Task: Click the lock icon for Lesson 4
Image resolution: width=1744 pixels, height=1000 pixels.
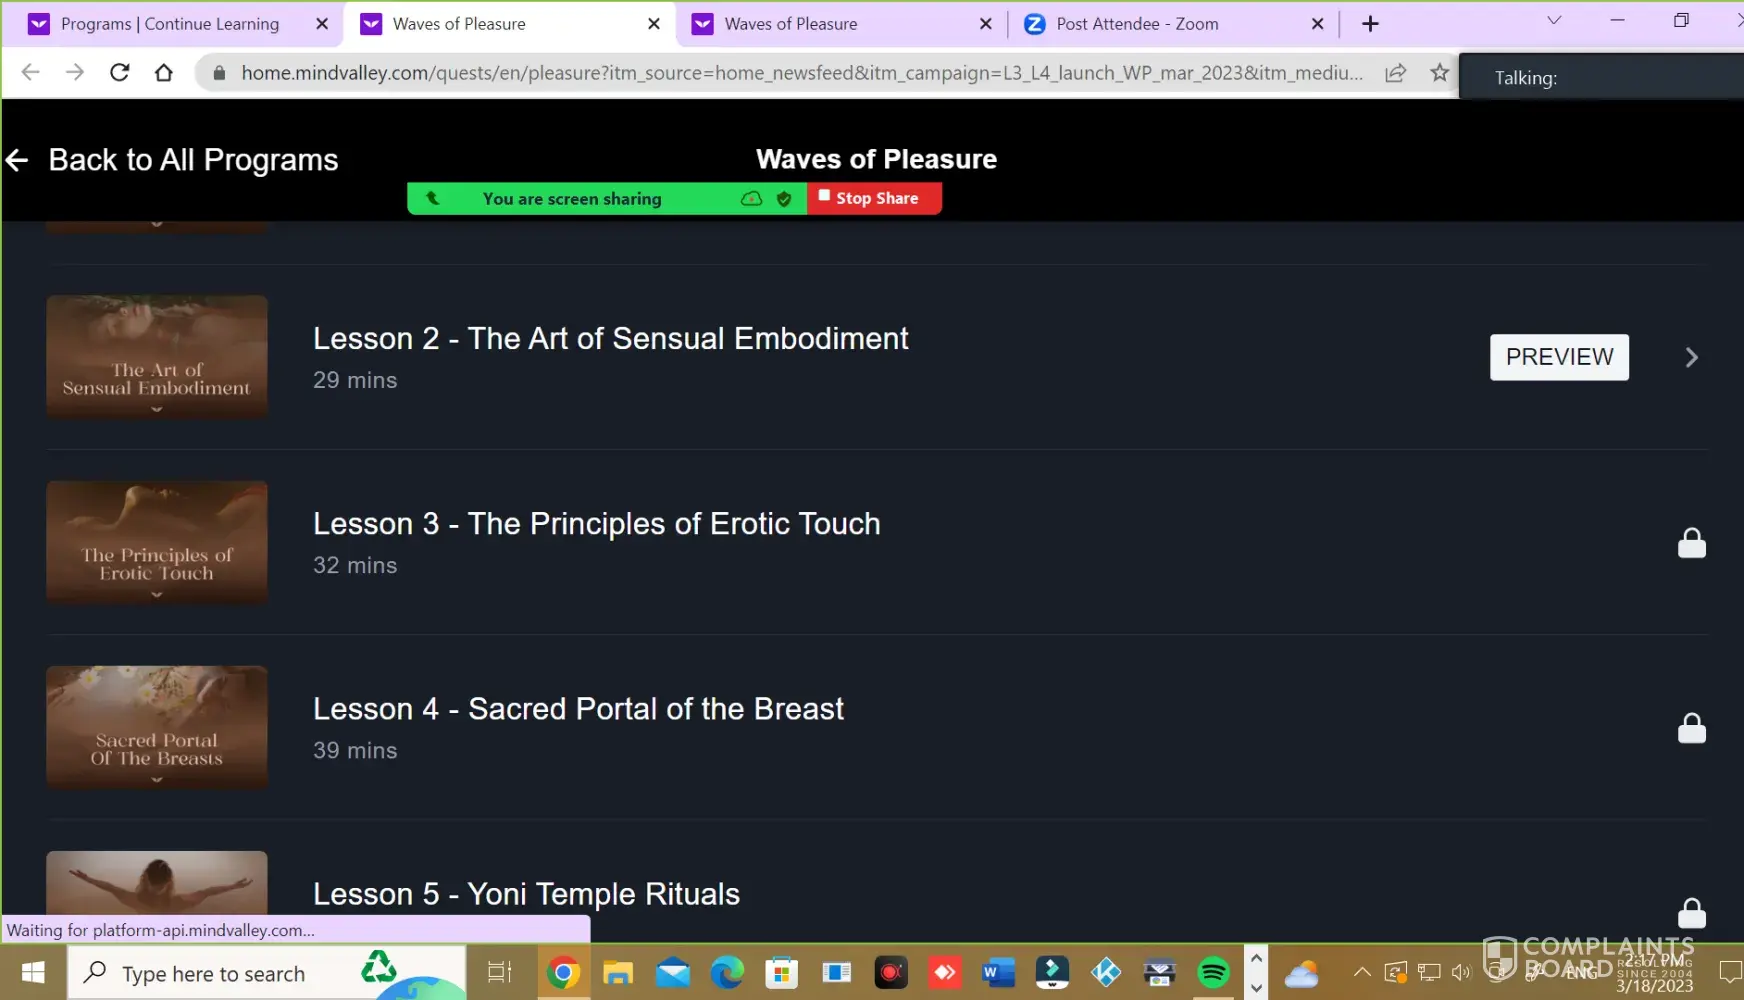Action: point(1691,728)
